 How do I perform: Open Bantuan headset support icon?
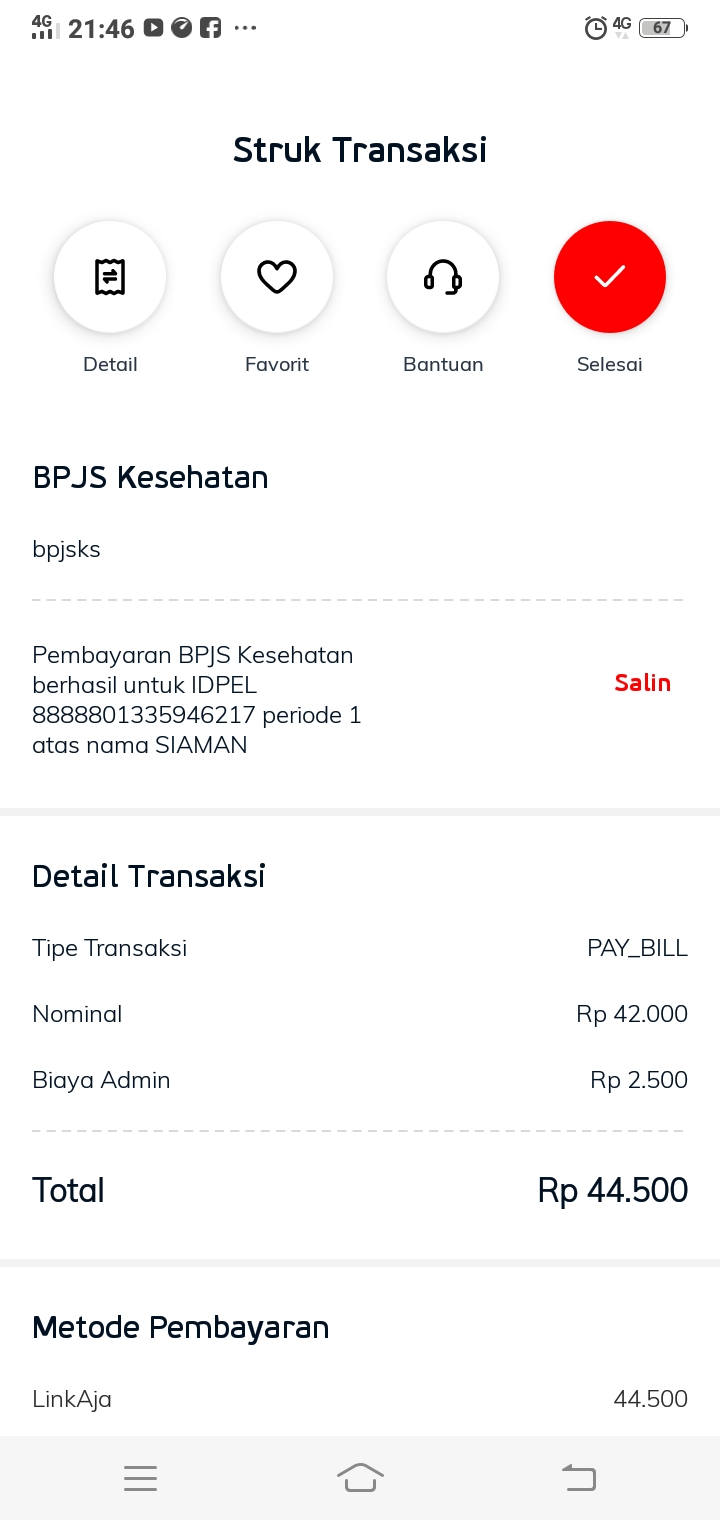(x=443, y=277)
